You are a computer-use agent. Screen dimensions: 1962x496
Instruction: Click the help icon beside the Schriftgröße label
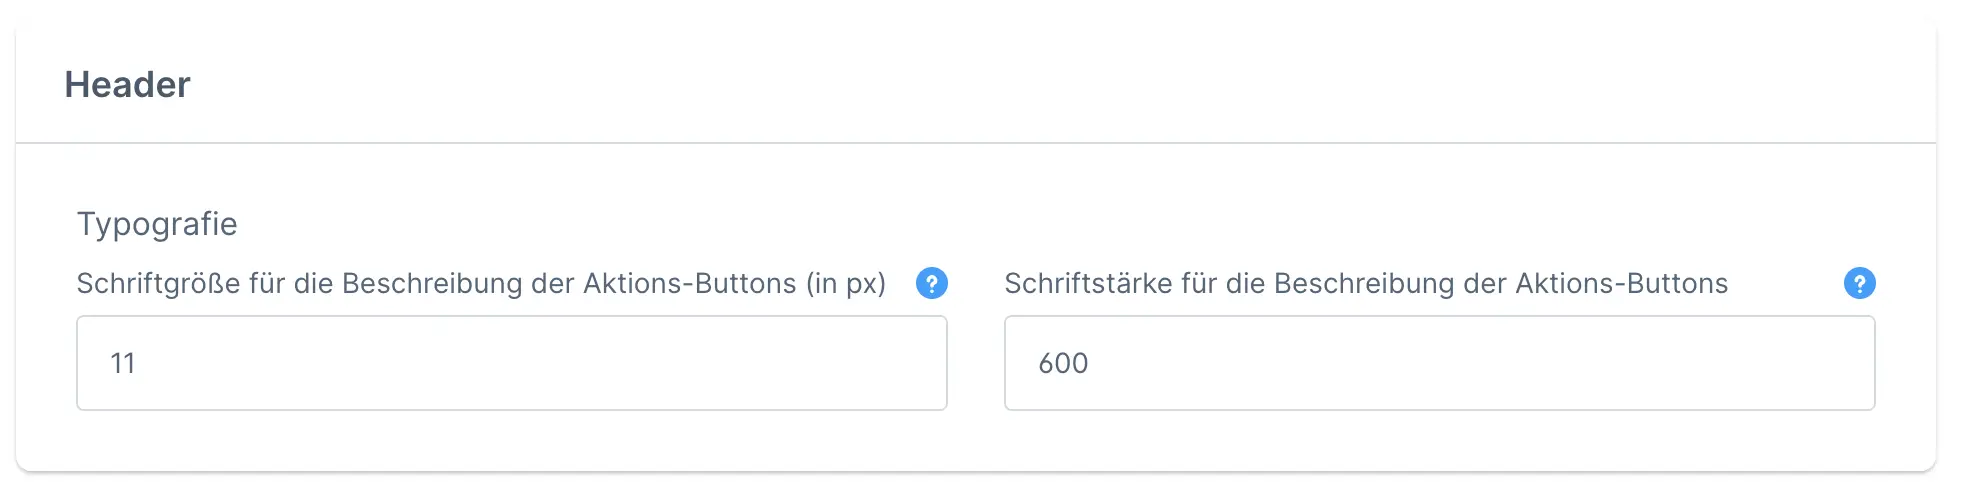pyautogui.click(x=931, y=284)
